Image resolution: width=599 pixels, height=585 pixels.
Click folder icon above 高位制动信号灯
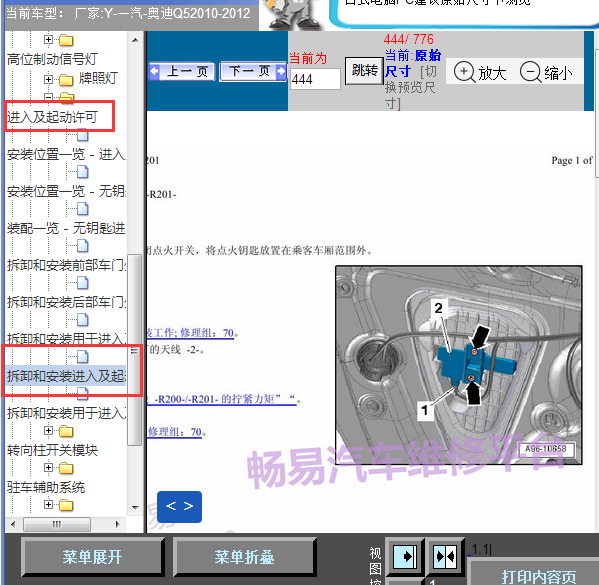[66, 40]
